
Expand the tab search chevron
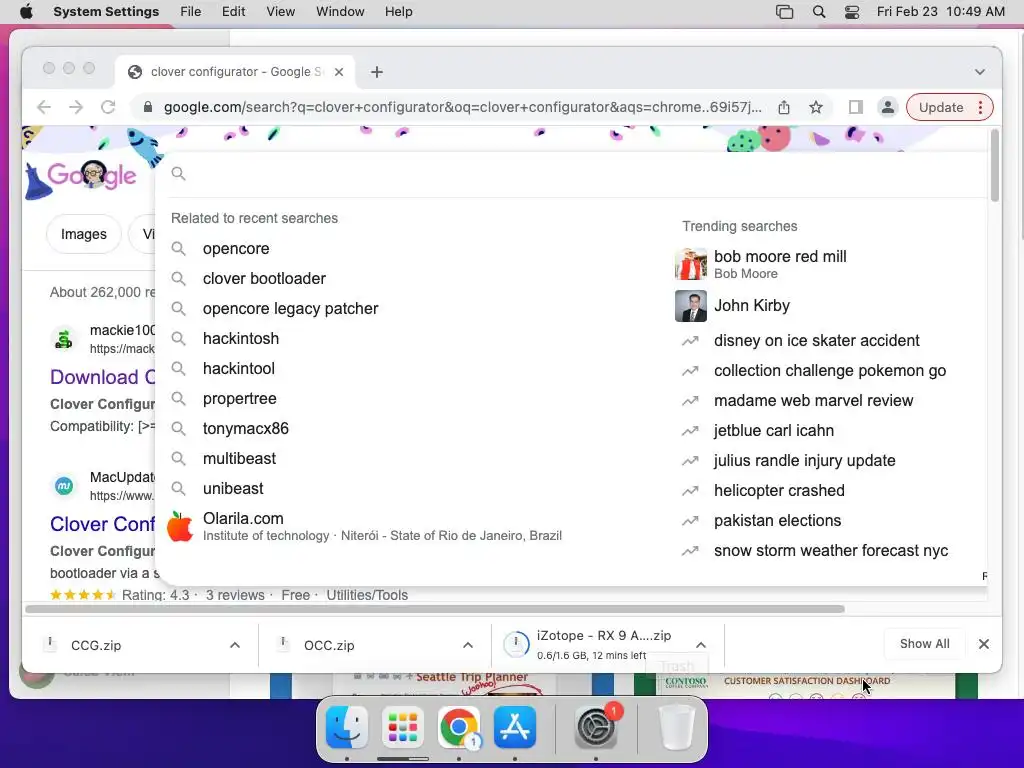(x=980, y=72)
